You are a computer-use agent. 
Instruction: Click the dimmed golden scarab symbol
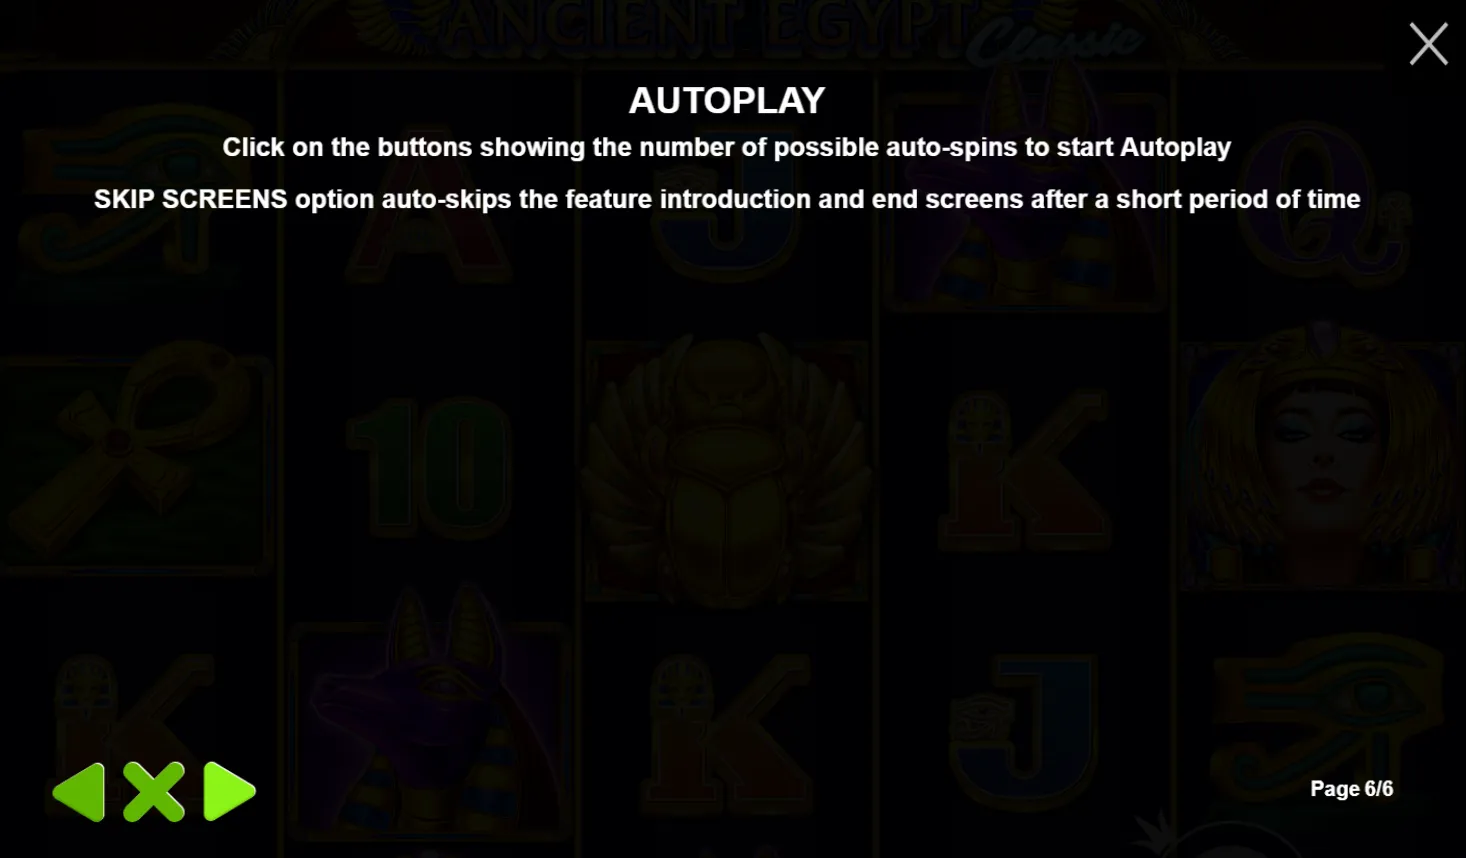727,470
